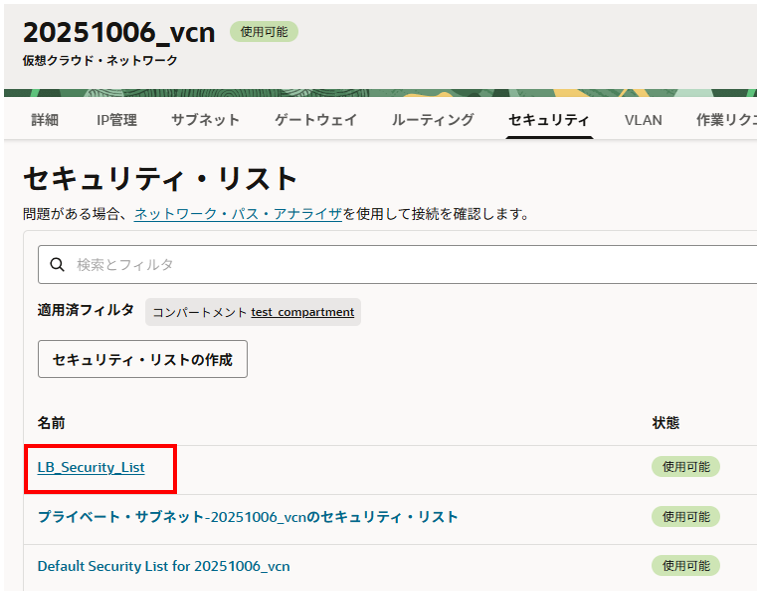
Task: Open the ネットワーク・パス・アナライザ link
Action: click(x=238, y=214)
